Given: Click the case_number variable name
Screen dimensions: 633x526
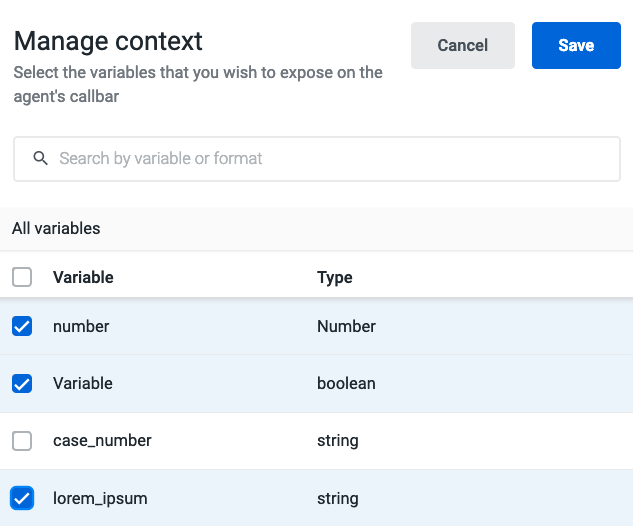Looking at the screenshot, I should coord(102,440).
